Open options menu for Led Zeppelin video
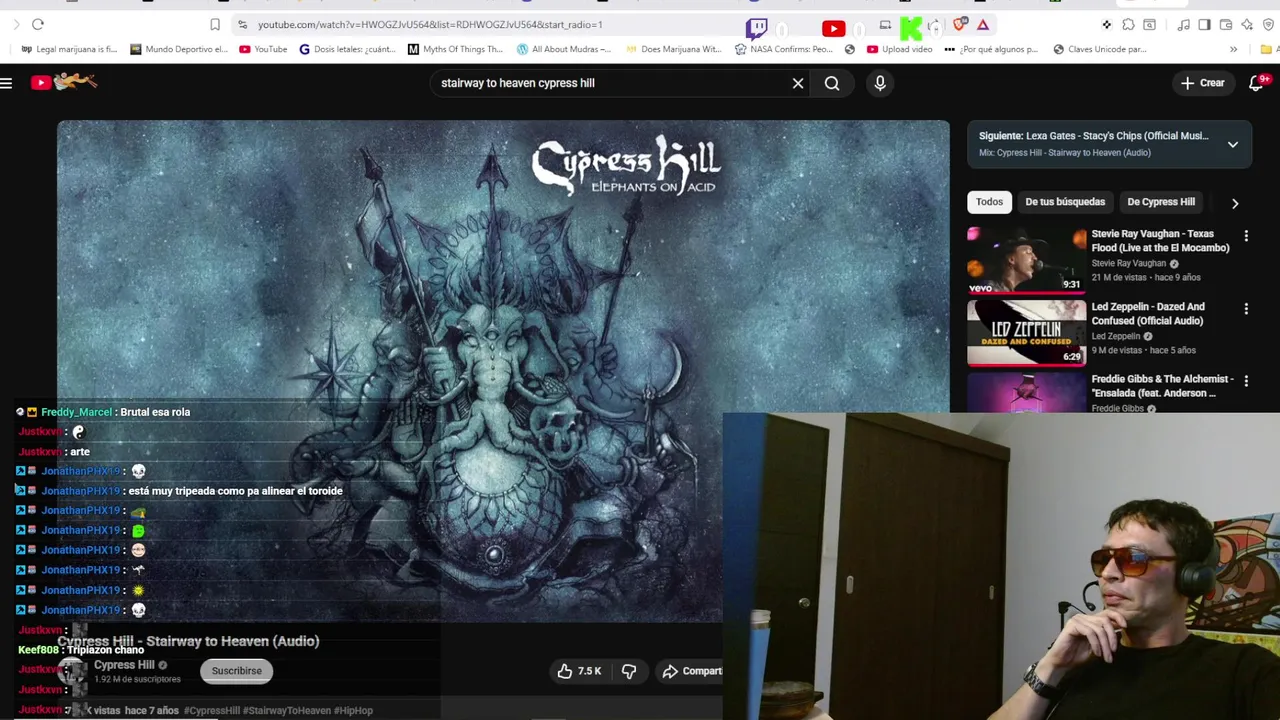Image resolution: width=1280 pixels, height=720 pixels. 1246,309
